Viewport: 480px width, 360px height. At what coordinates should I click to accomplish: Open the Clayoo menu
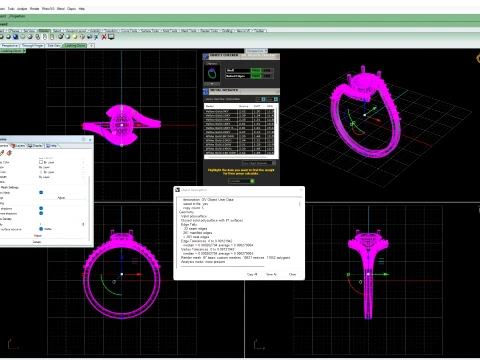(x=71, y=9)
